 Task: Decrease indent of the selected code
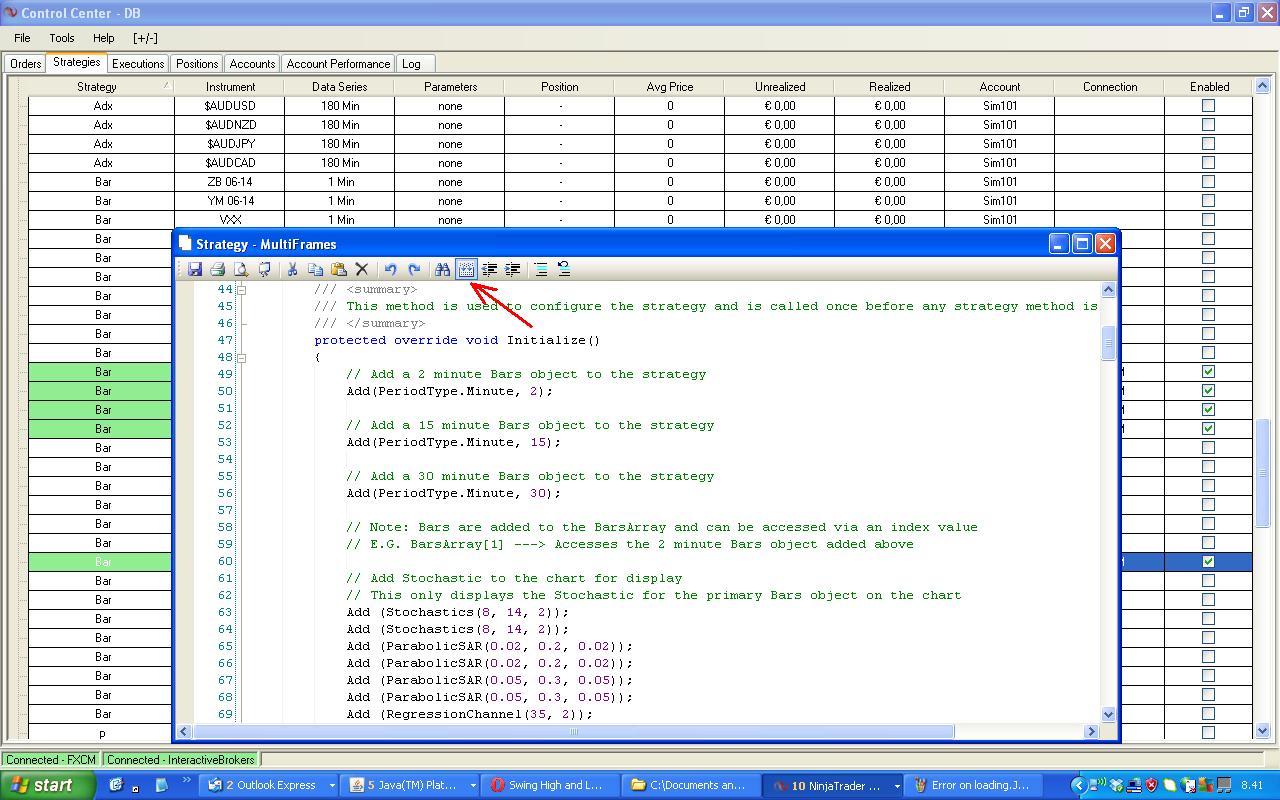489,269
